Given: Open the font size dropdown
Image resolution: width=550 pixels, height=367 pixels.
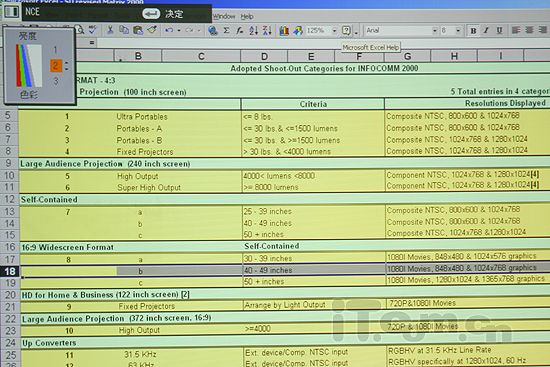Looking at the screenshot, I should point(458,31).
